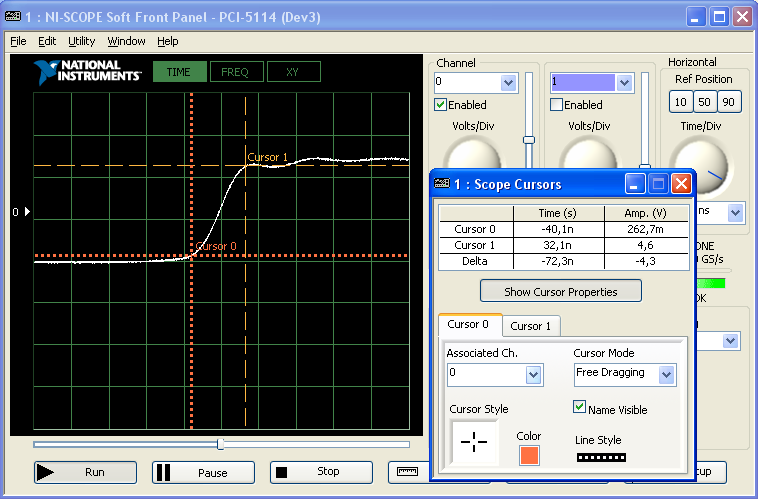
Task: Click the NI-SCOPE main window title icon
Action: [x=13, y=17]
